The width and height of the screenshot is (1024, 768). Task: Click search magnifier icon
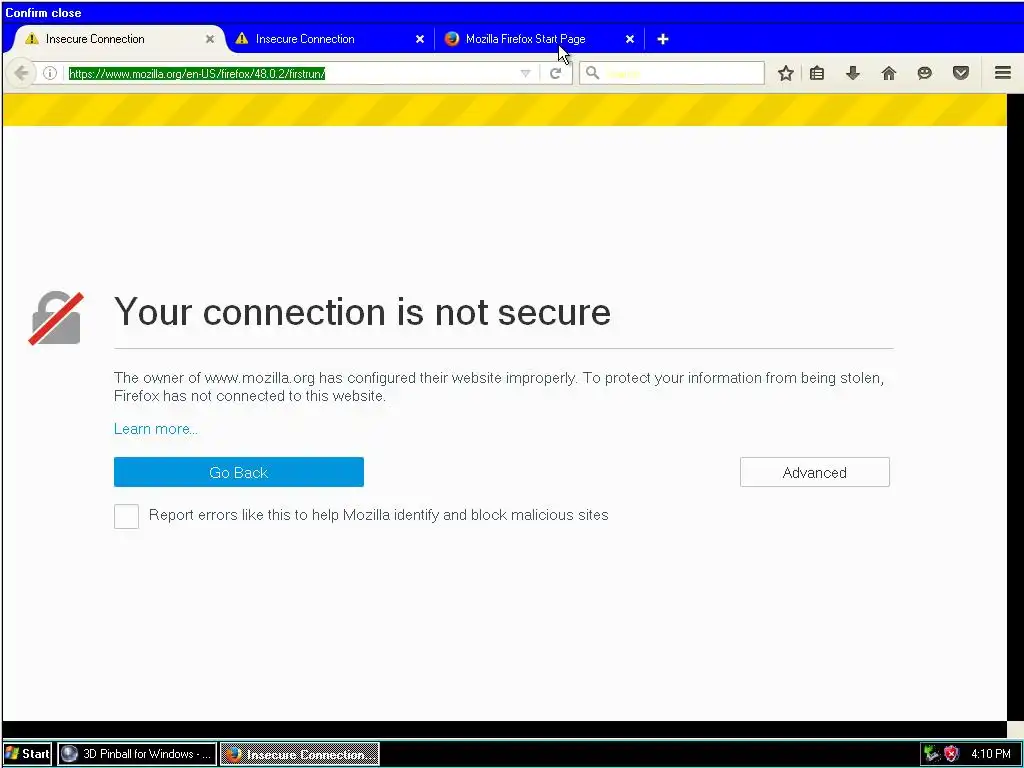coord(592,72)
